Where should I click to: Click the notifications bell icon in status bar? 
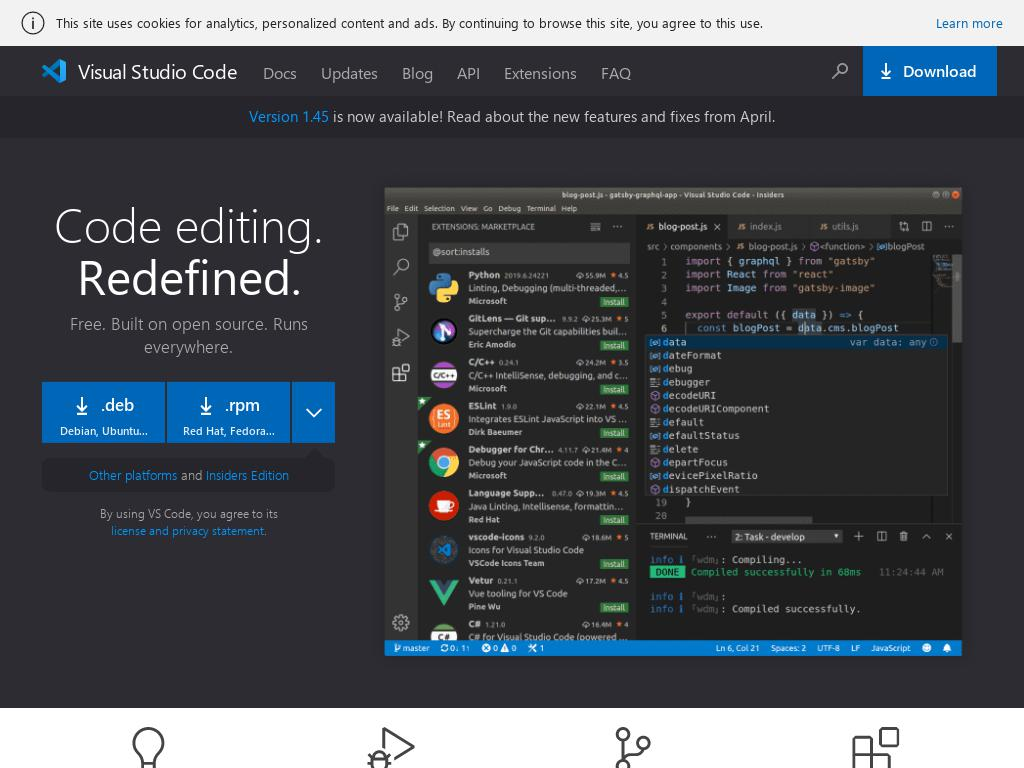(x=947, y=648)
